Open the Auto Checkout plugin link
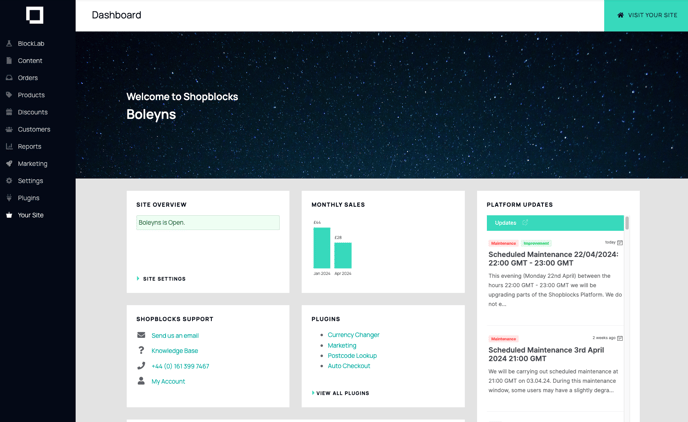Screen dimensions: 688x422 [349, 366]
